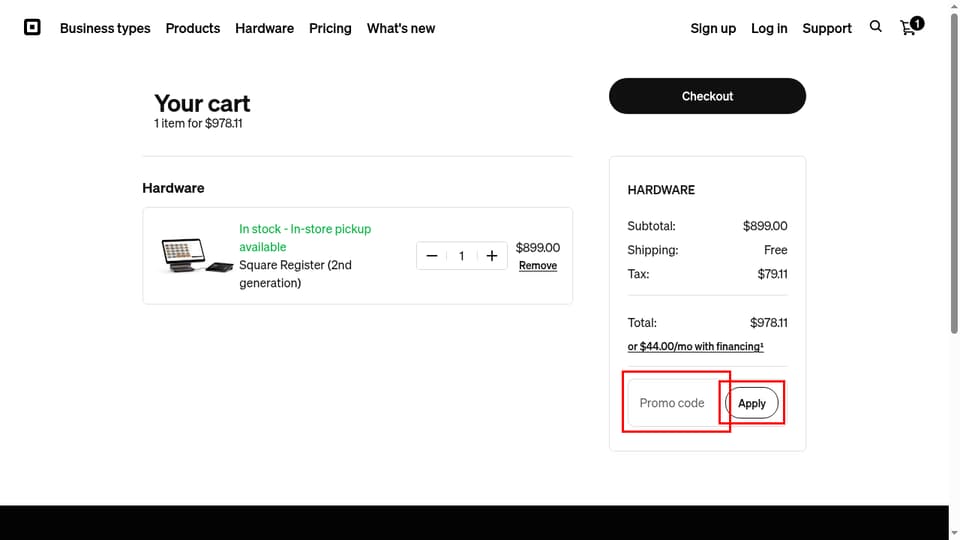The width and height of the screenshot is (960, 540).
Task: Click the item price $899.00 in cart row
Action: point(538,247)
